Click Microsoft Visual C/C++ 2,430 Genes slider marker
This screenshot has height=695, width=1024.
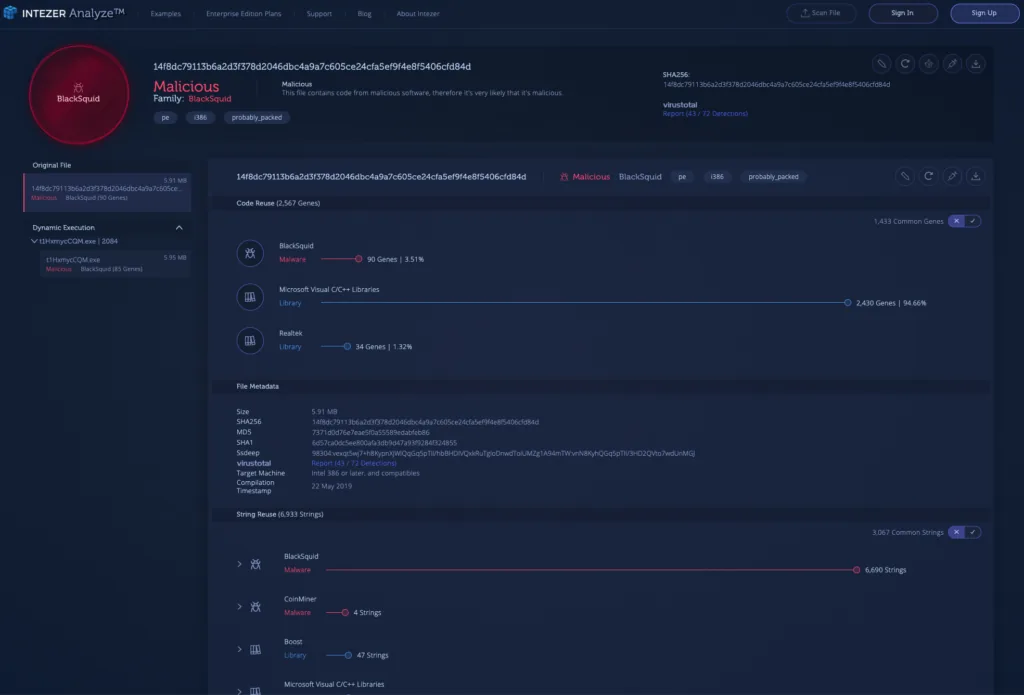848,302
